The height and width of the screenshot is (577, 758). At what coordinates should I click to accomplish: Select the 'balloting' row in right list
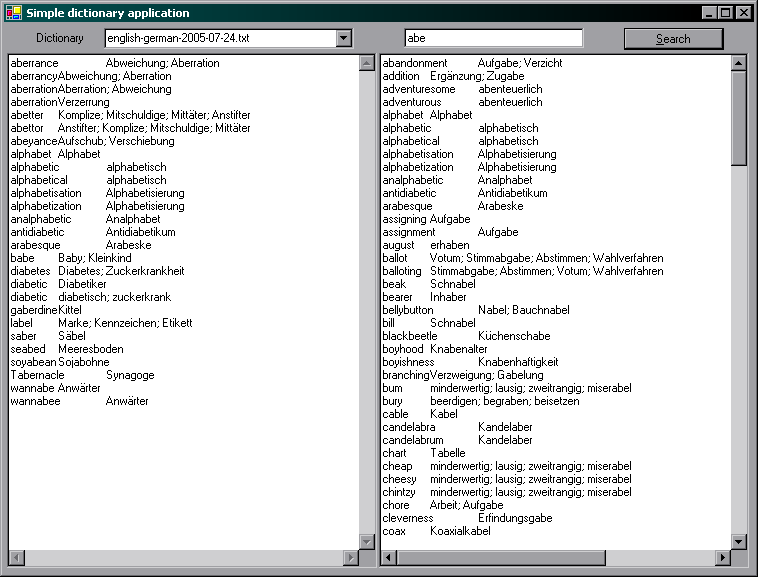tap(523, 272)
